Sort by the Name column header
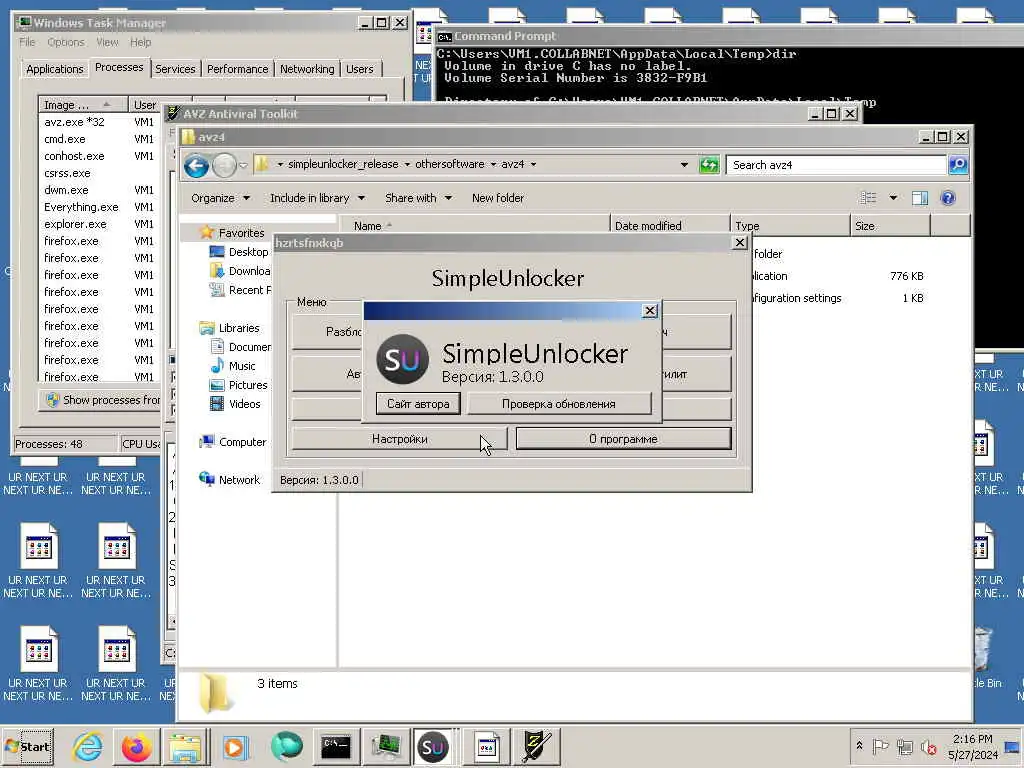 click(474, 226)
